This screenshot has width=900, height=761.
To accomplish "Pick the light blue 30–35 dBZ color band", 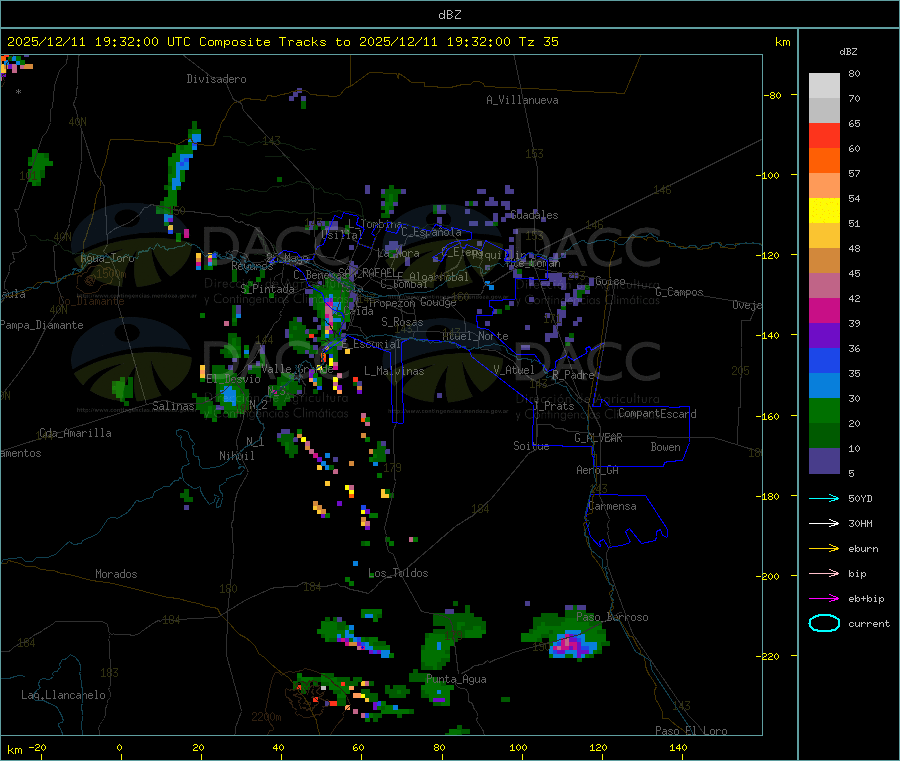I will point(824,386).
